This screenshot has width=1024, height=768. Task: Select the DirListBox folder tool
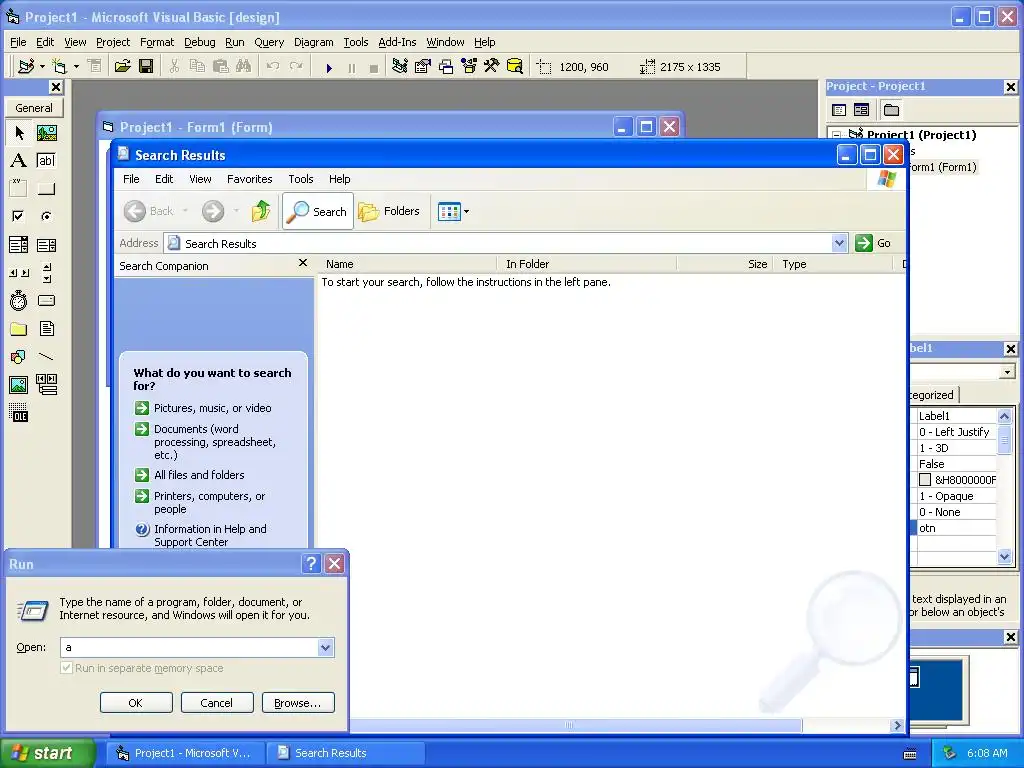coord(19,328)
